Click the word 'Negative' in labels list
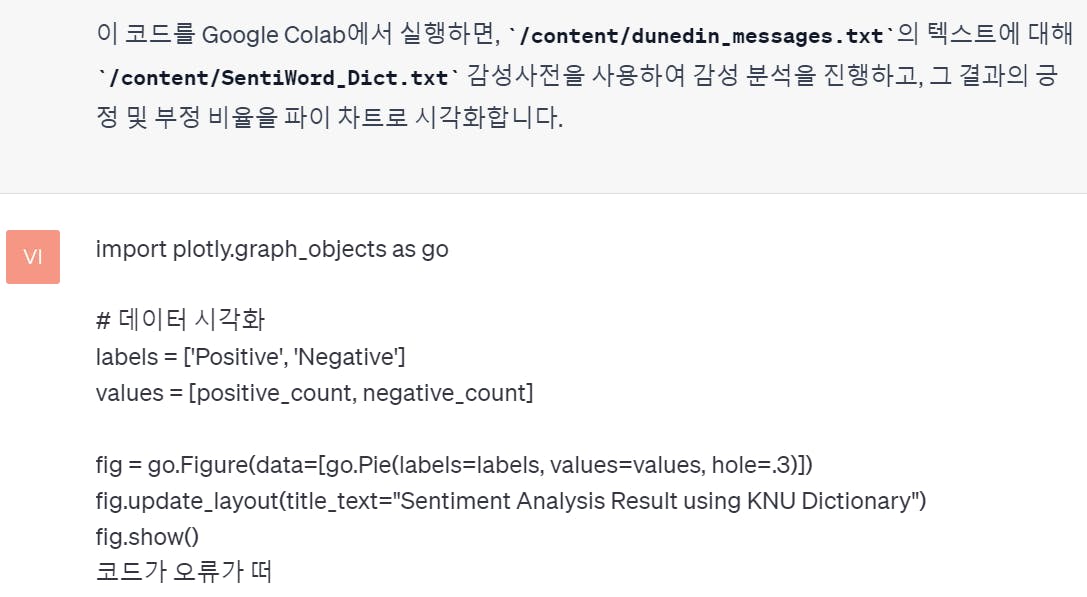Screen dimensions: 1087x597 pos(346,356)
